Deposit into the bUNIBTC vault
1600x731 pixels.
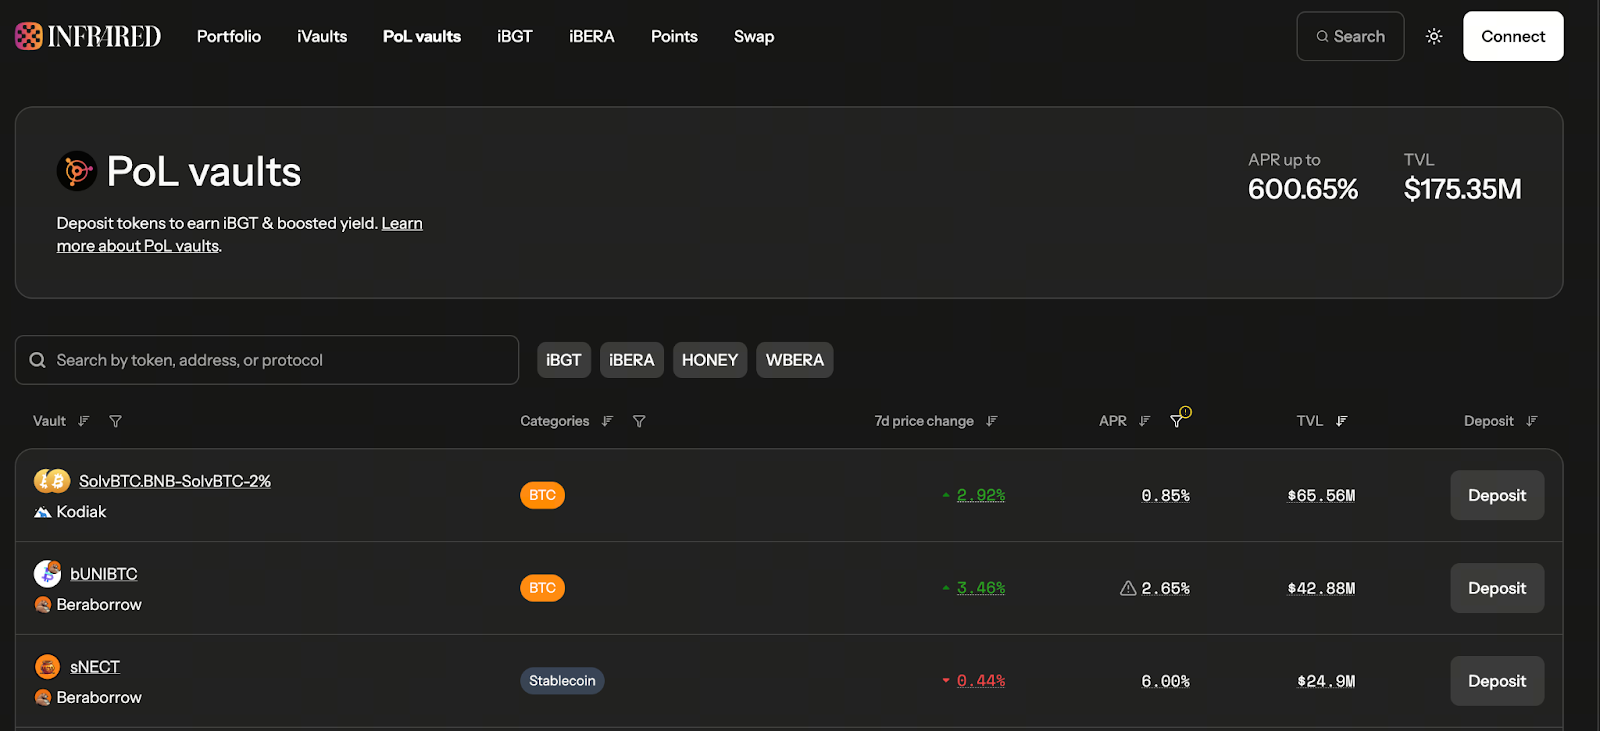pyautogui.click(x=1496, y=588)
